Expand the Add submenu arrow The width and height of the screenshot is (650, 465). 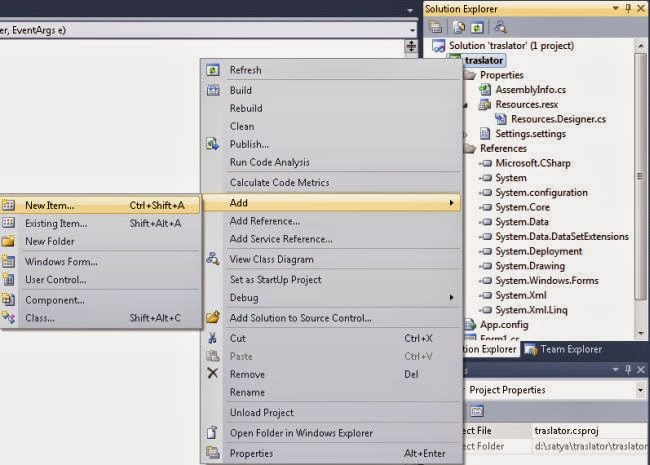451,203
